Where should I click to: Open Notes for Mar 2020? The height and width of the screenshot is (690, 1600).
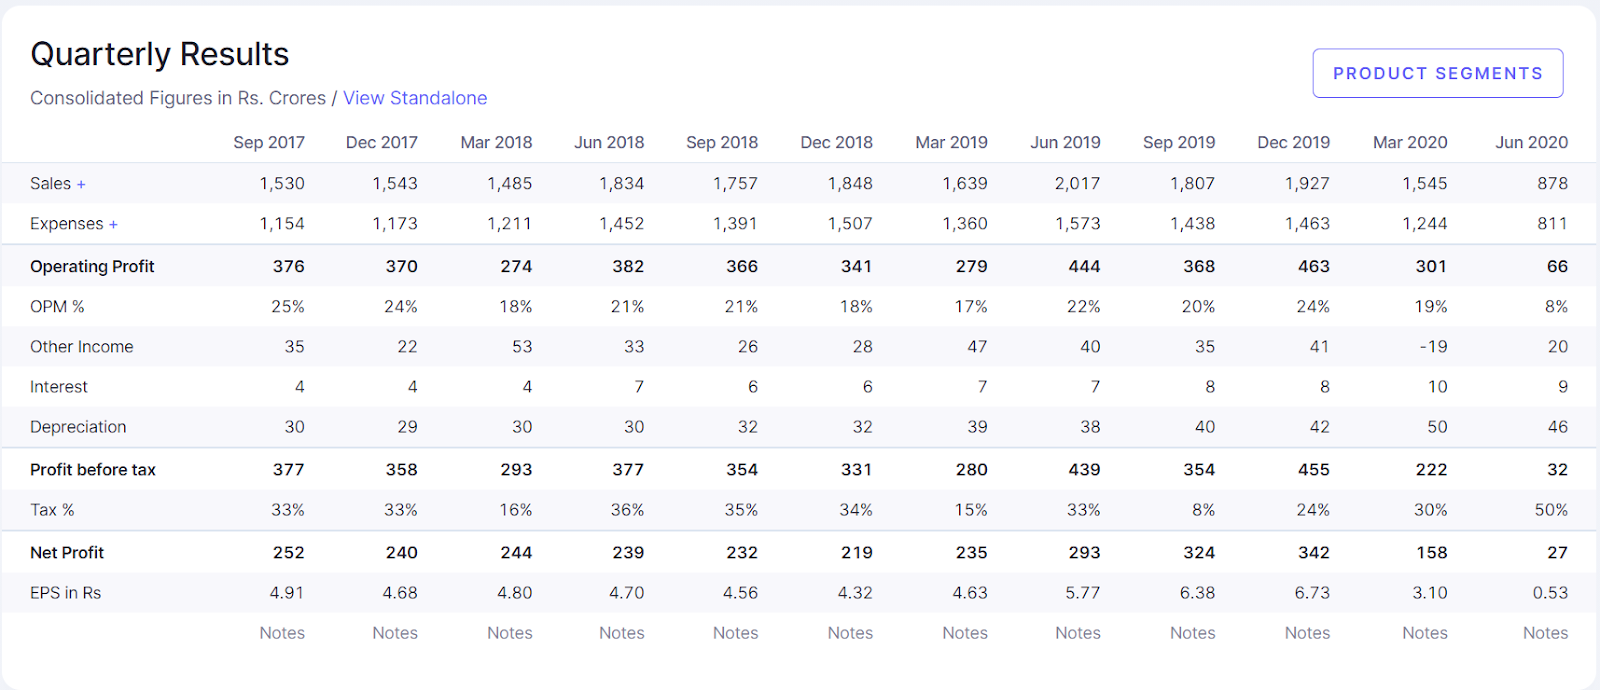1425,633
